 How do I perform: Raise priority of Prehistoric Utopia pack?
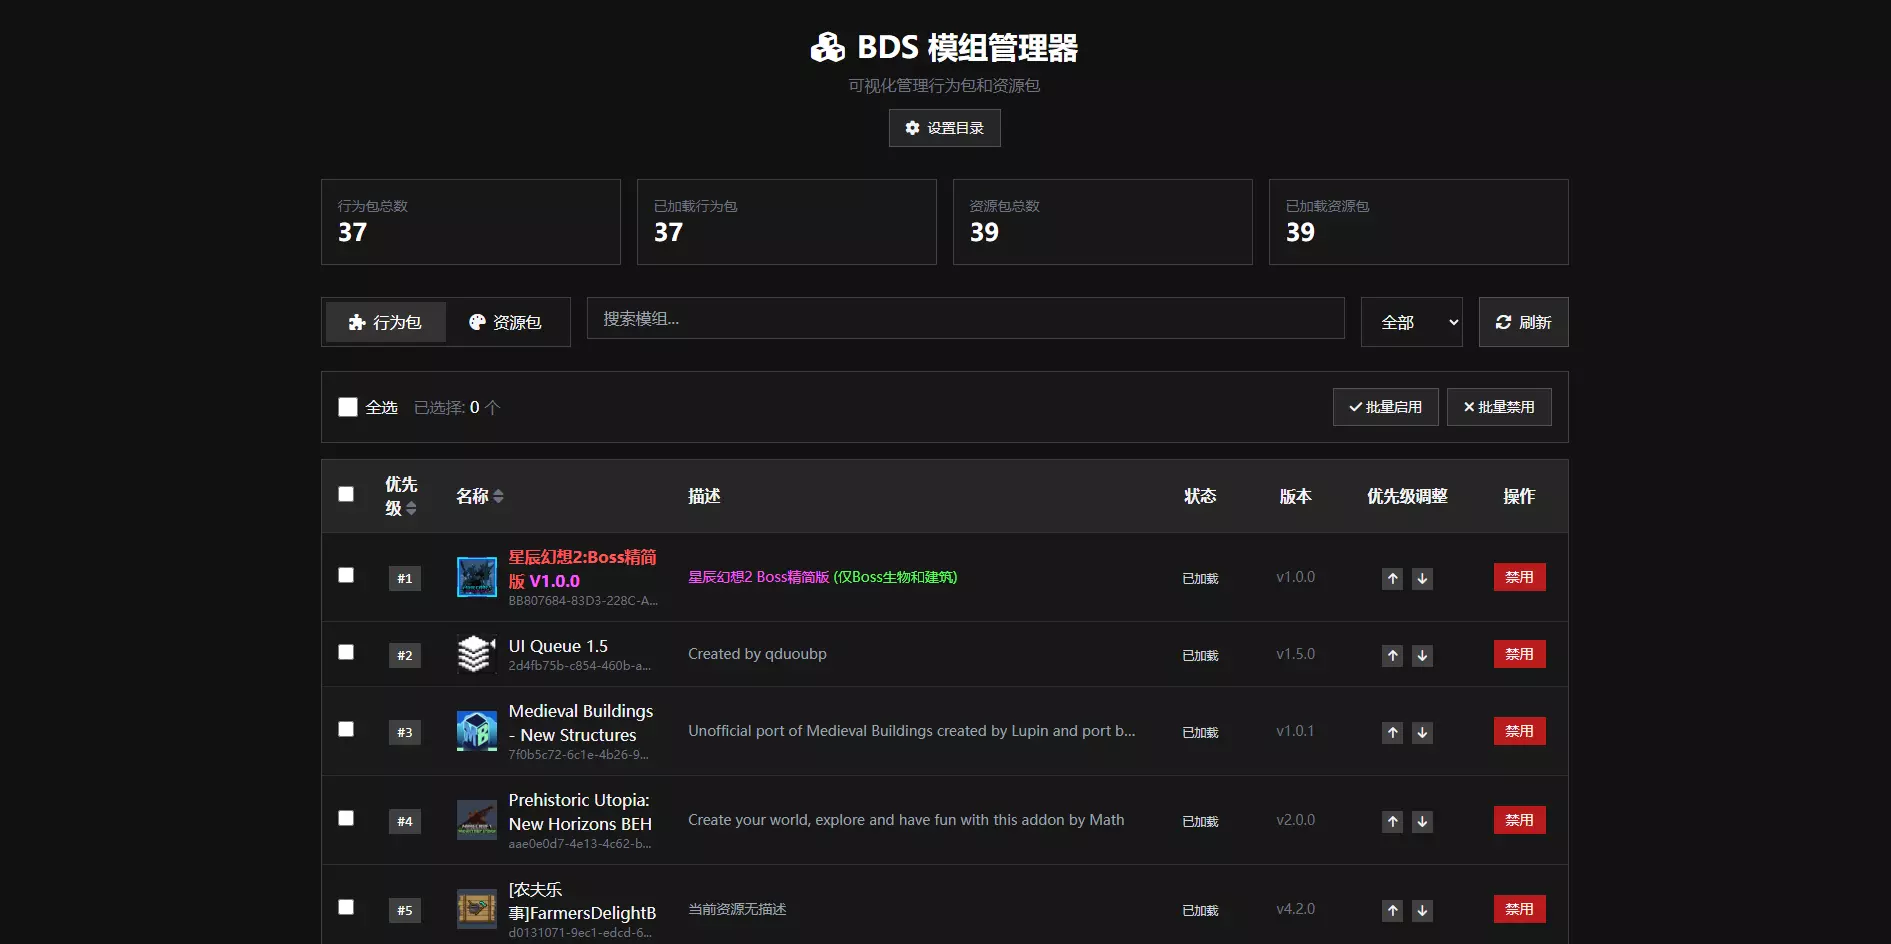pos(1392,821)
